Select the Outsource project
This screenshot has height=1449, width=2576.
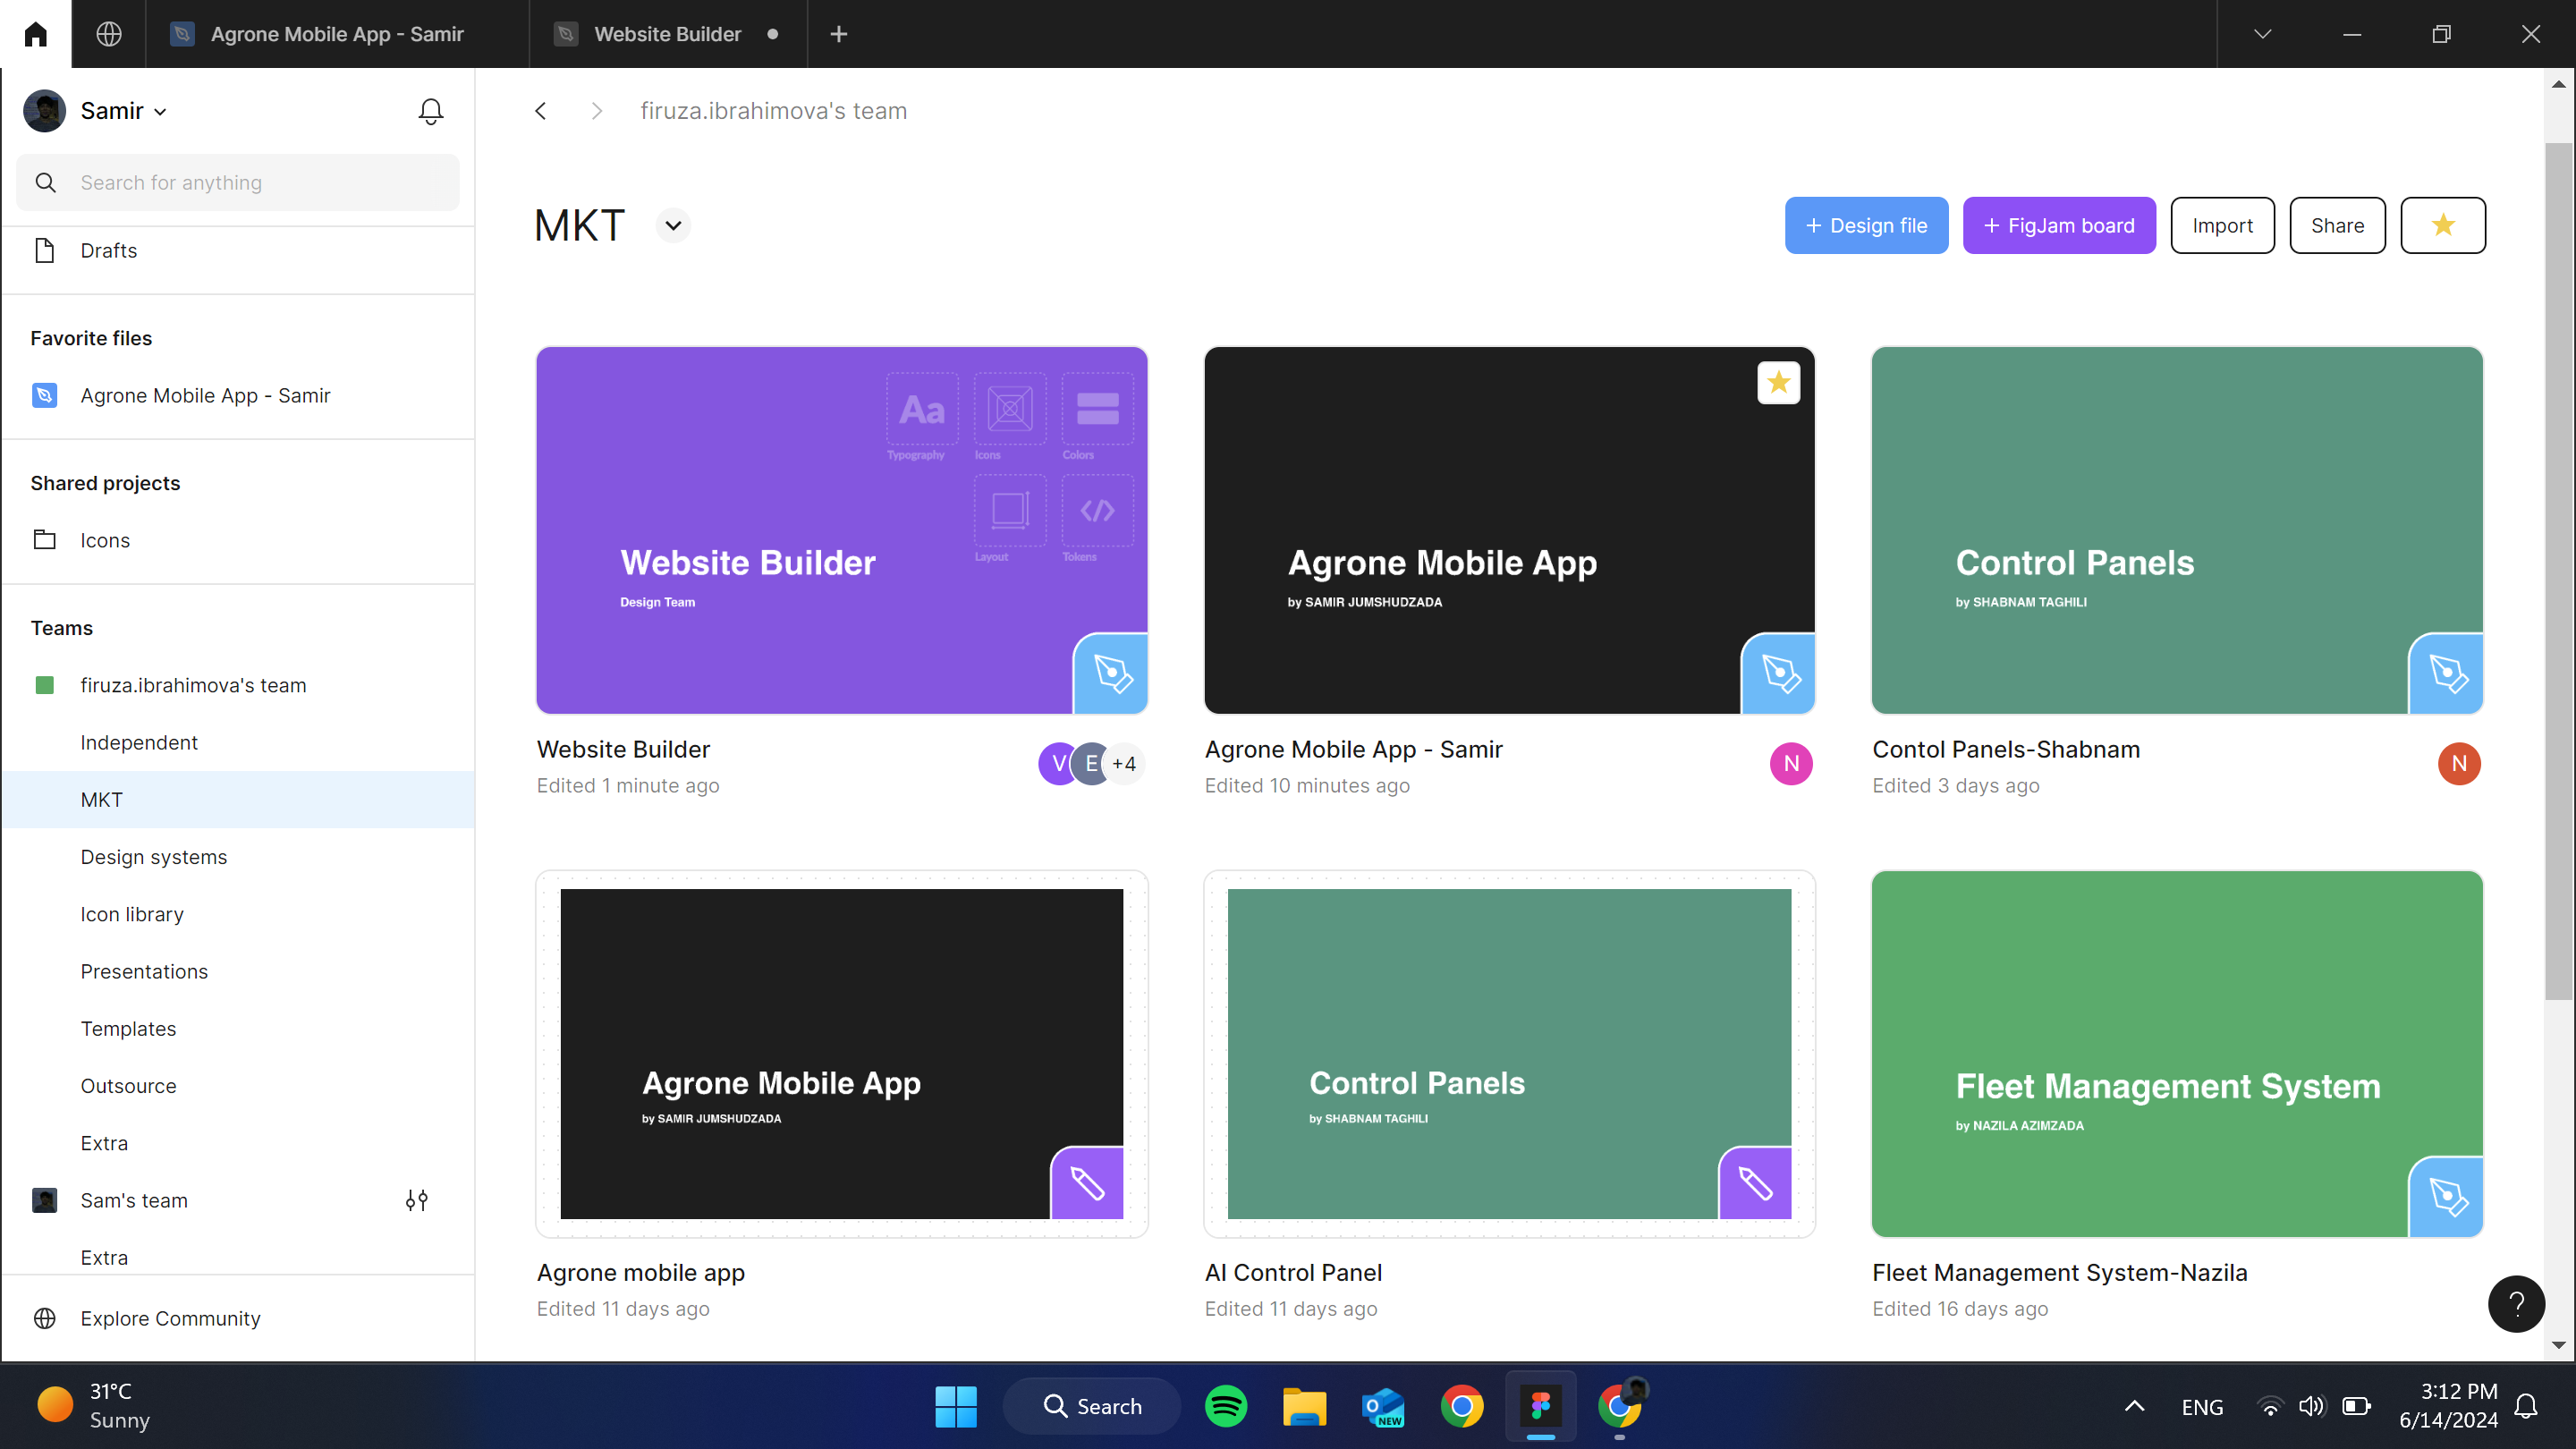click(238, 1085)
